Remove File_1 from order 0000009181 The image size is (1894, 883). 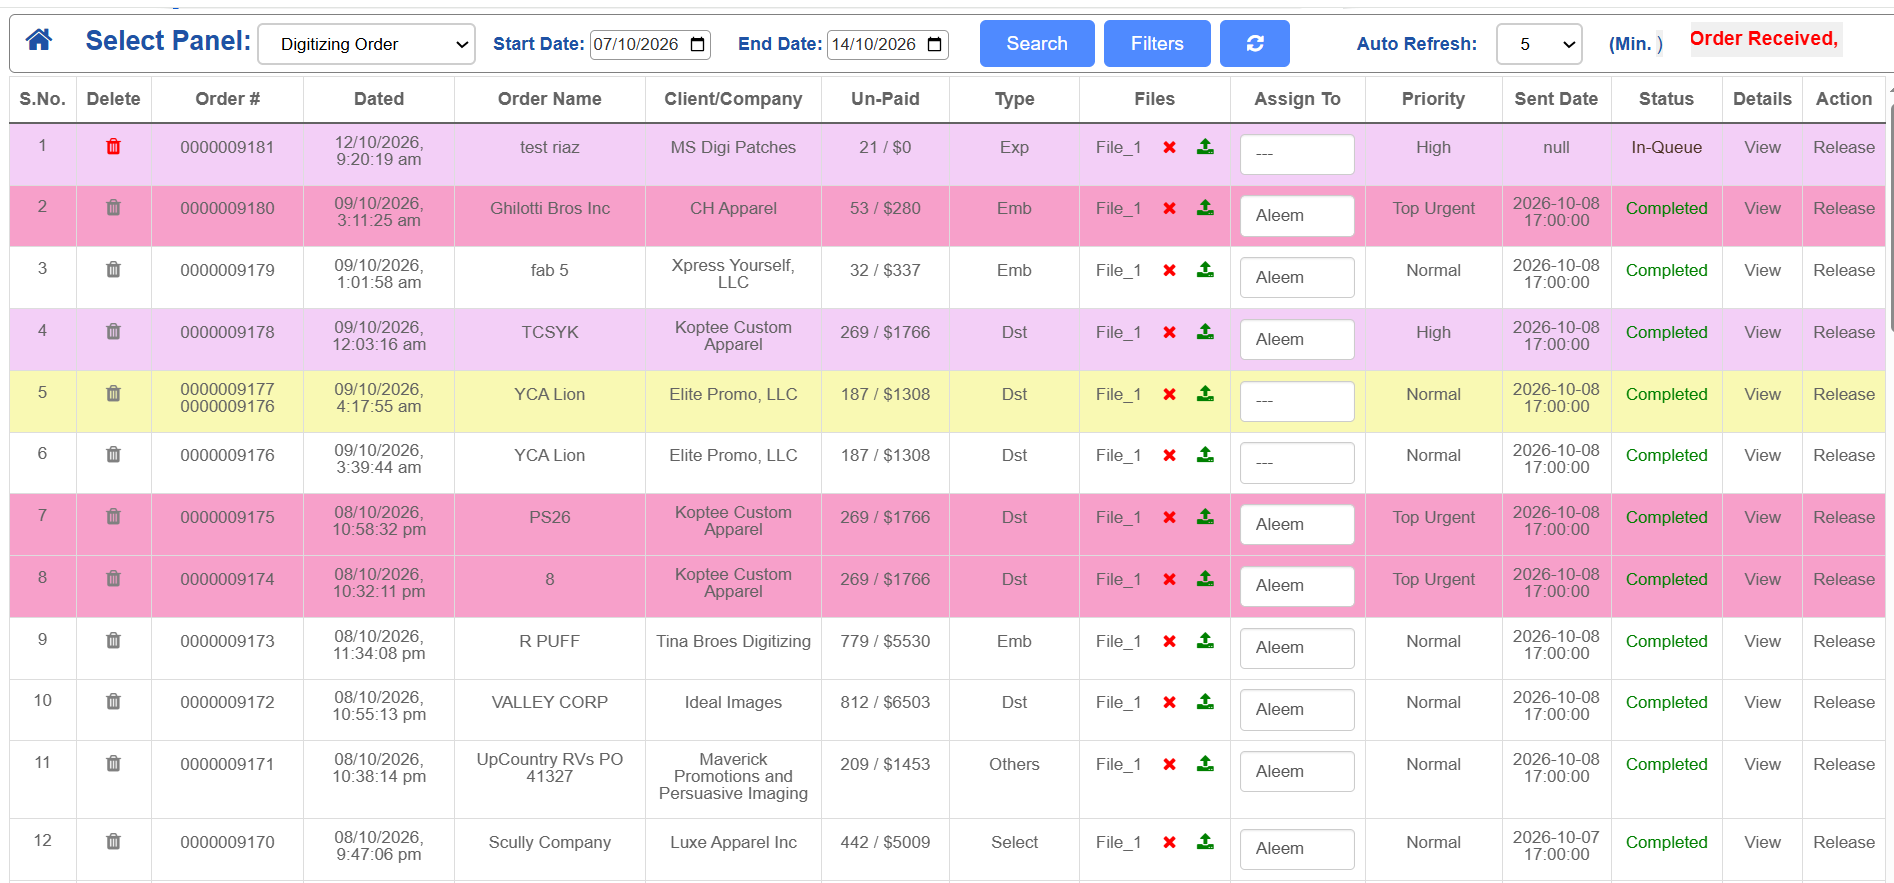point(1169,147)
